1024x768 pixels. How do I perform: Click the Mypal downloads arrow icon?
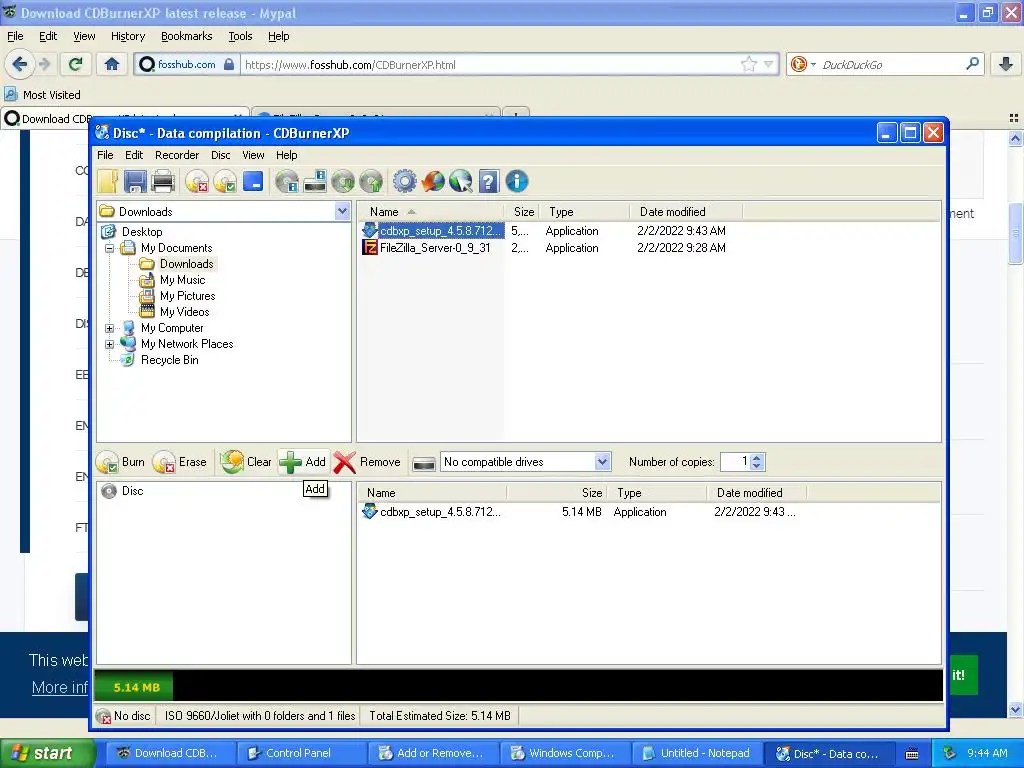1006,64
